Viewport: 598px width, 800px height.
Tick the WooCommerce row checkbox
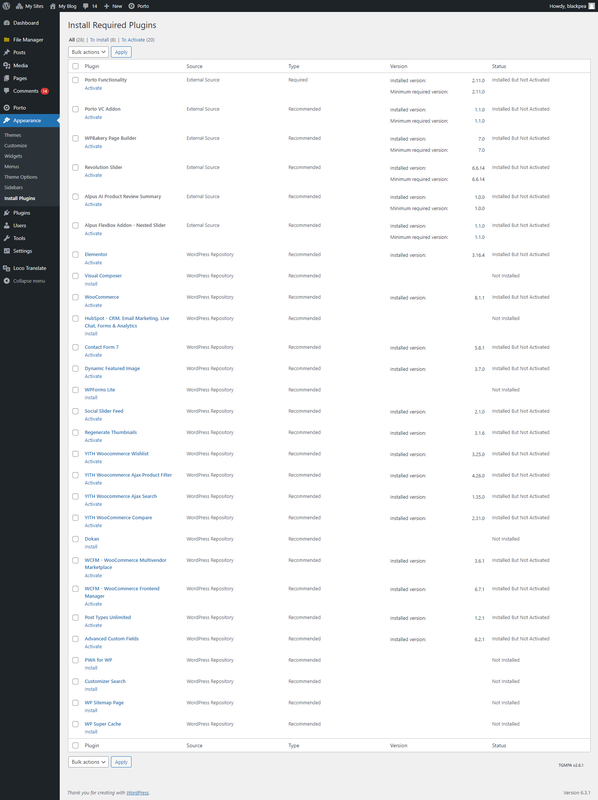76,297
